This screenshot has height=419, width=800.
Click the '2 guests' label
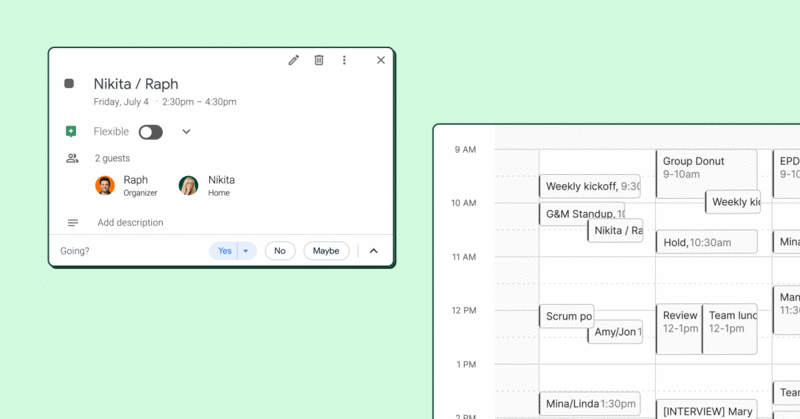(112, 158)
